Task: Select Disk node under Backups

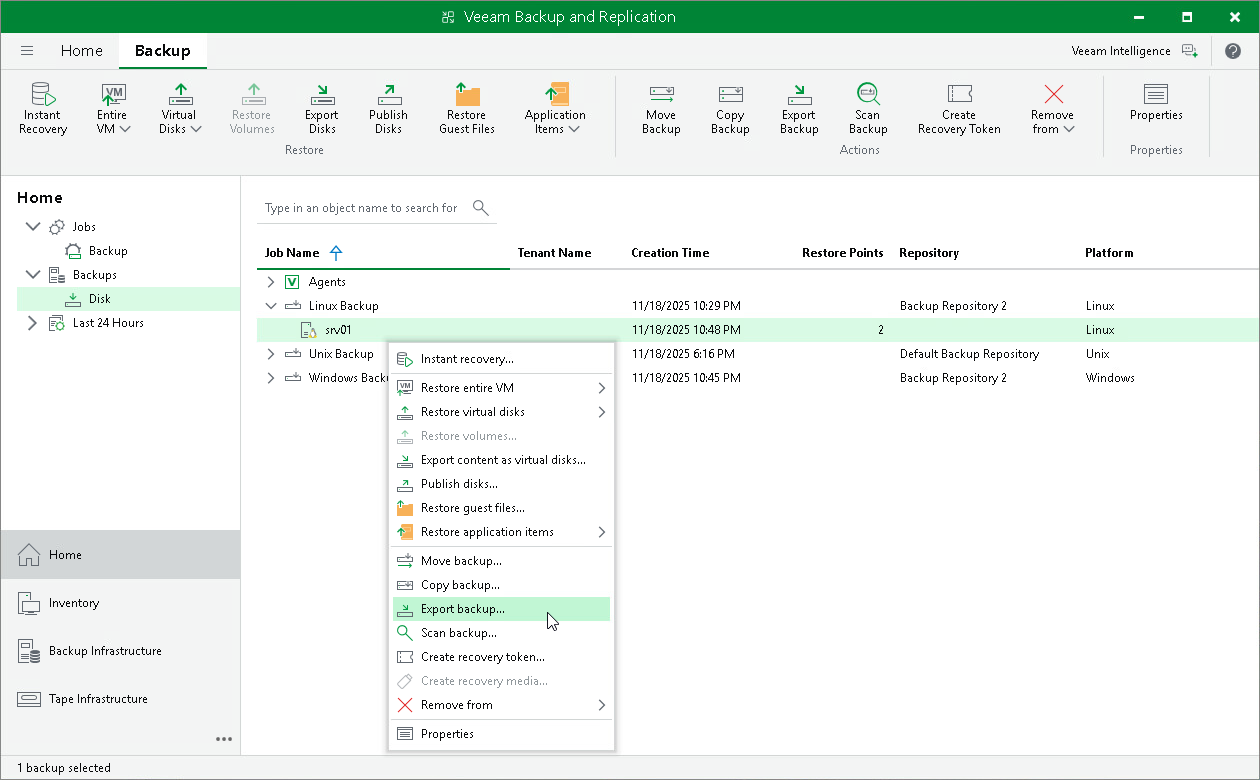Action: click(x=128, y=299)
